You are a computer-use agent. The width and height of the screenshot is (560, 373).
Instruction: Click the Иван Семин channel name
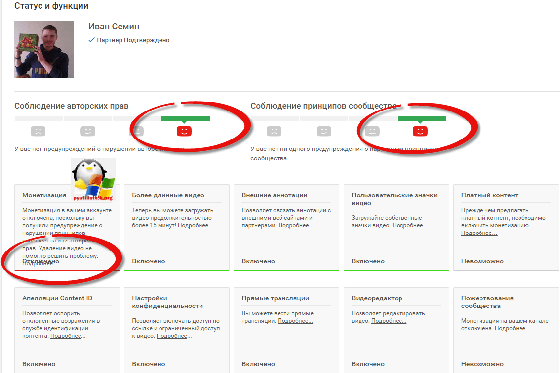[x=114, y=26]
